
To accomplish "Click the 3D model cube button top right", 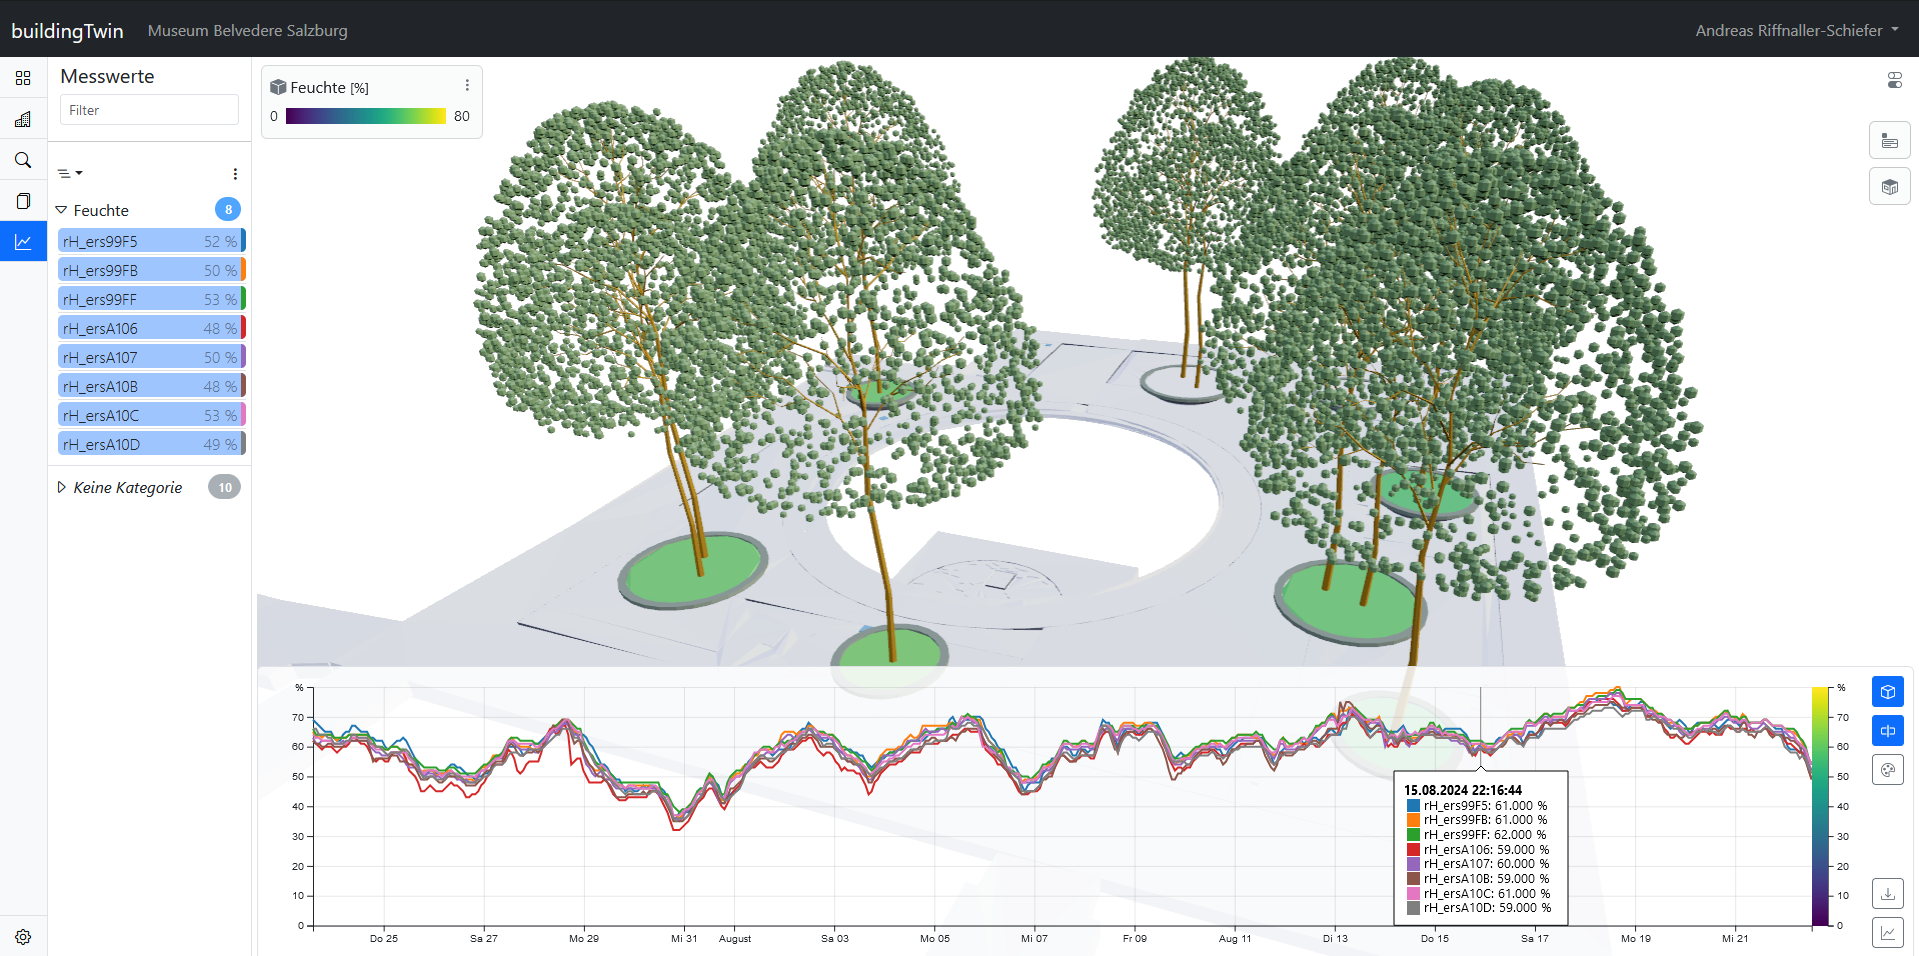I will point(1889,187).
